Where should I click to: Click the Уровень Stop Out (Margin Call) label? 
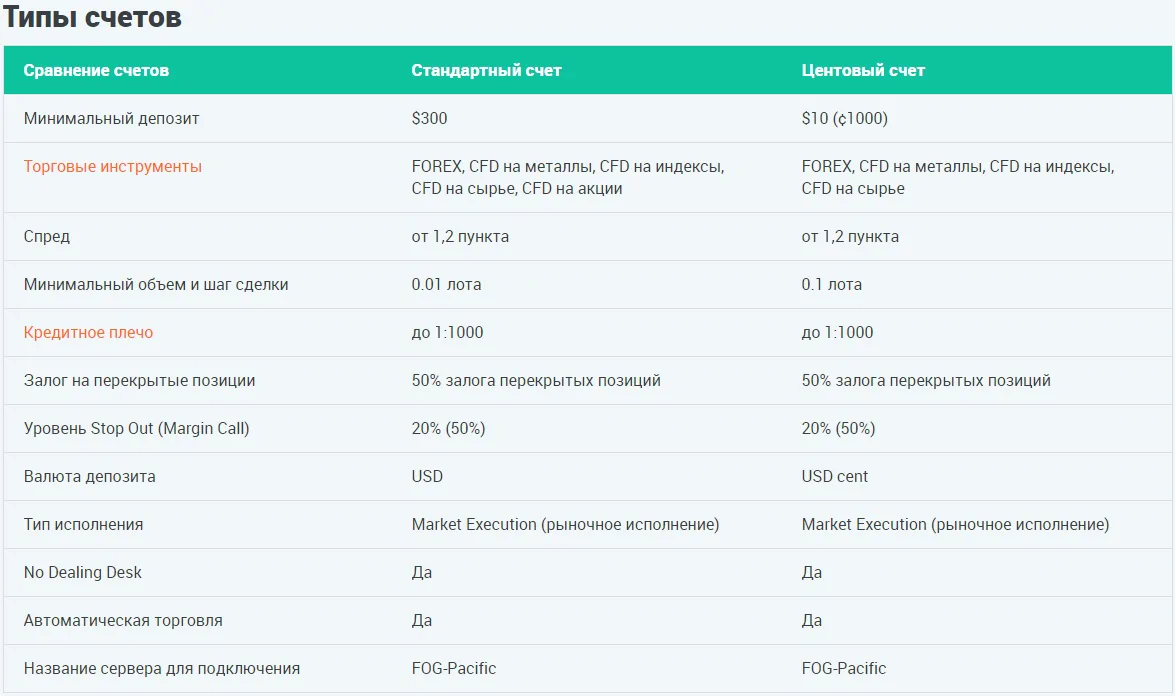click(x=136, y=429)
